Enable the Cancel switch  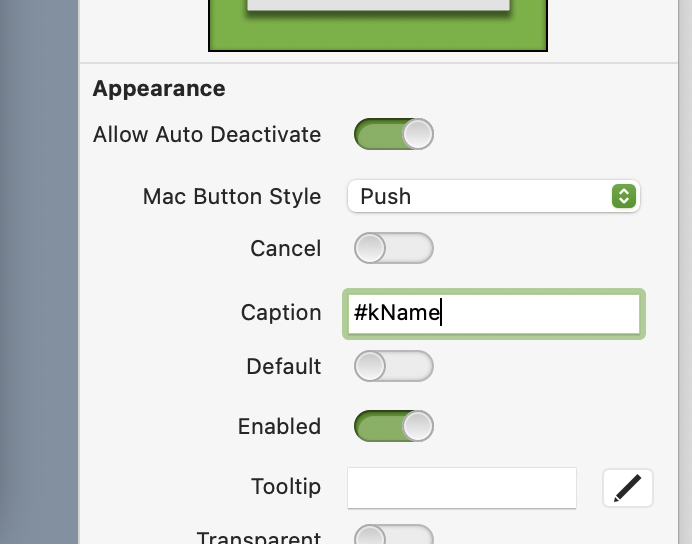(394, 248)
